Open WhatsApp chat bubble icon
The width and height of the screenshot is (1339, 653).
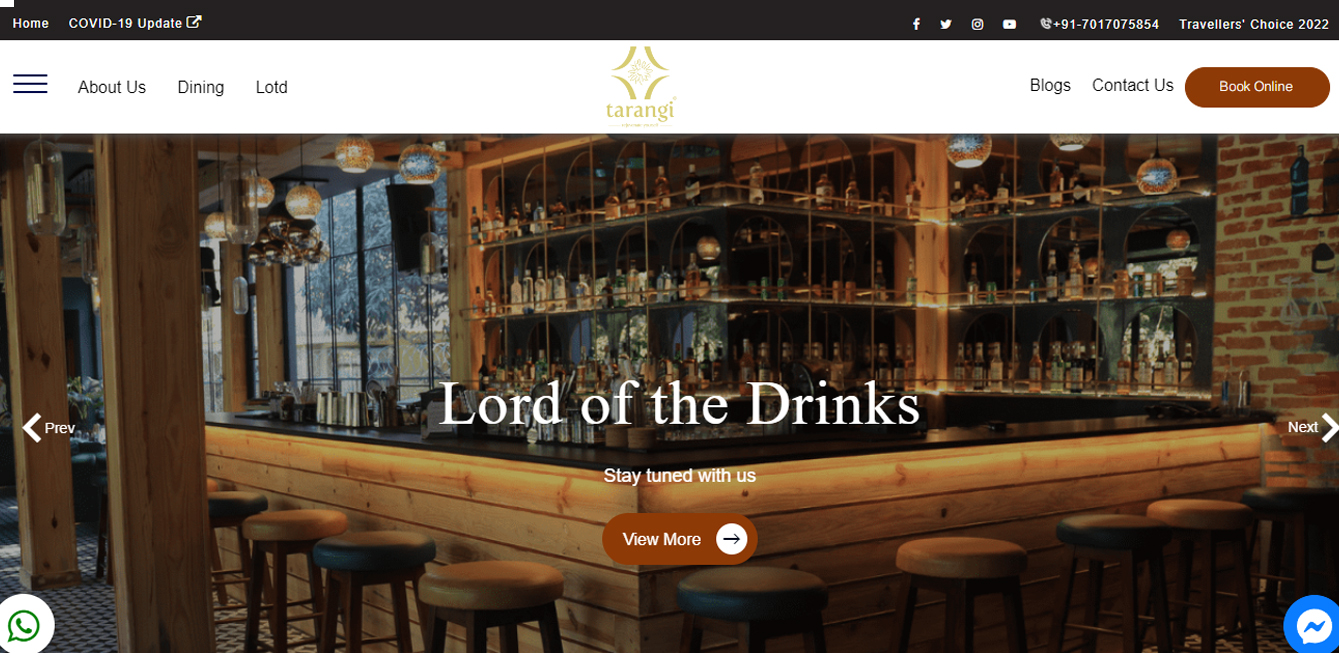click(x=24, y=626)
